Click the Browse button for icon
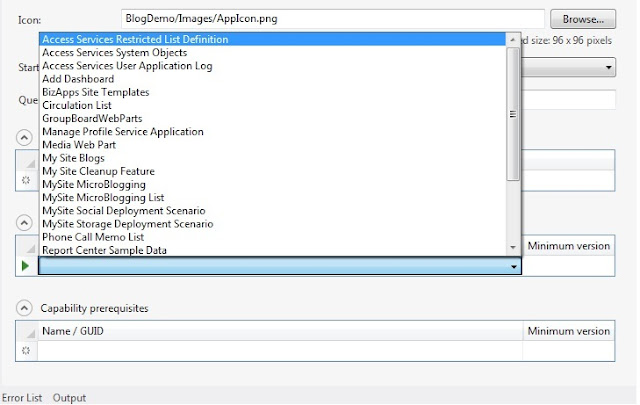 click(x=583, y=19)
